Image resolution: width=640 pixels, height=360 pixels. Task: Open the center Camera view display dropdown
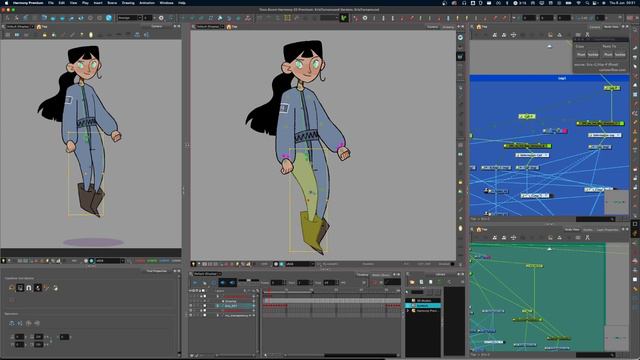tap(209, 27)
